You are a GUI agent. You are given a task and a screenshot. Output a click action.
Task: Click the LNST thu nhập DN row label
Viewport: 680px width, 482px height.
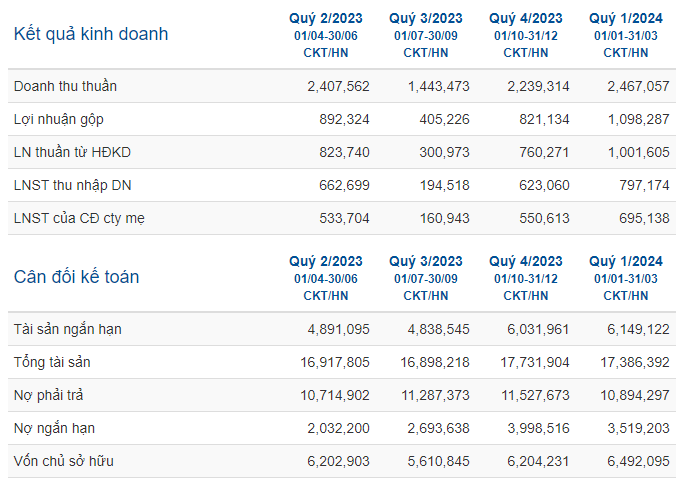[72, 186]
